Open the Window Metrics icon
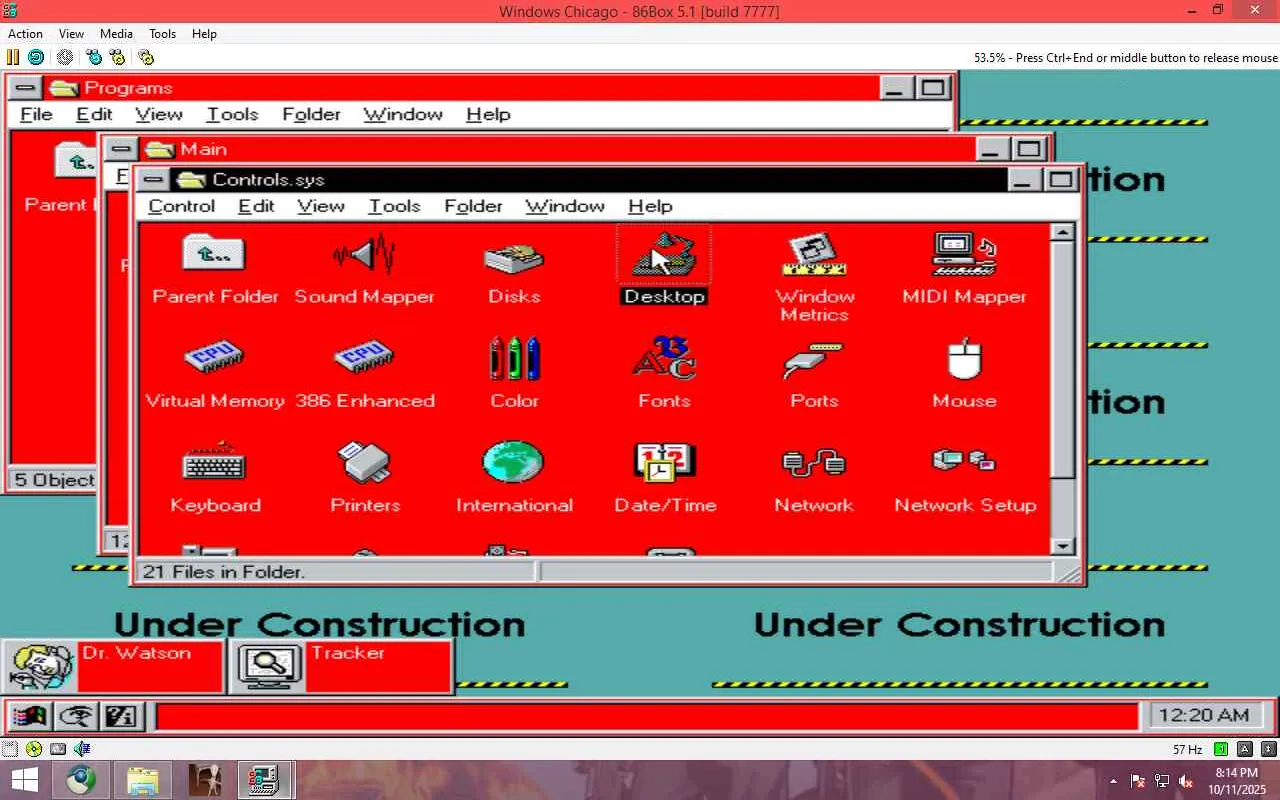Screen dimensions: 1280x800 pos(814,255)
